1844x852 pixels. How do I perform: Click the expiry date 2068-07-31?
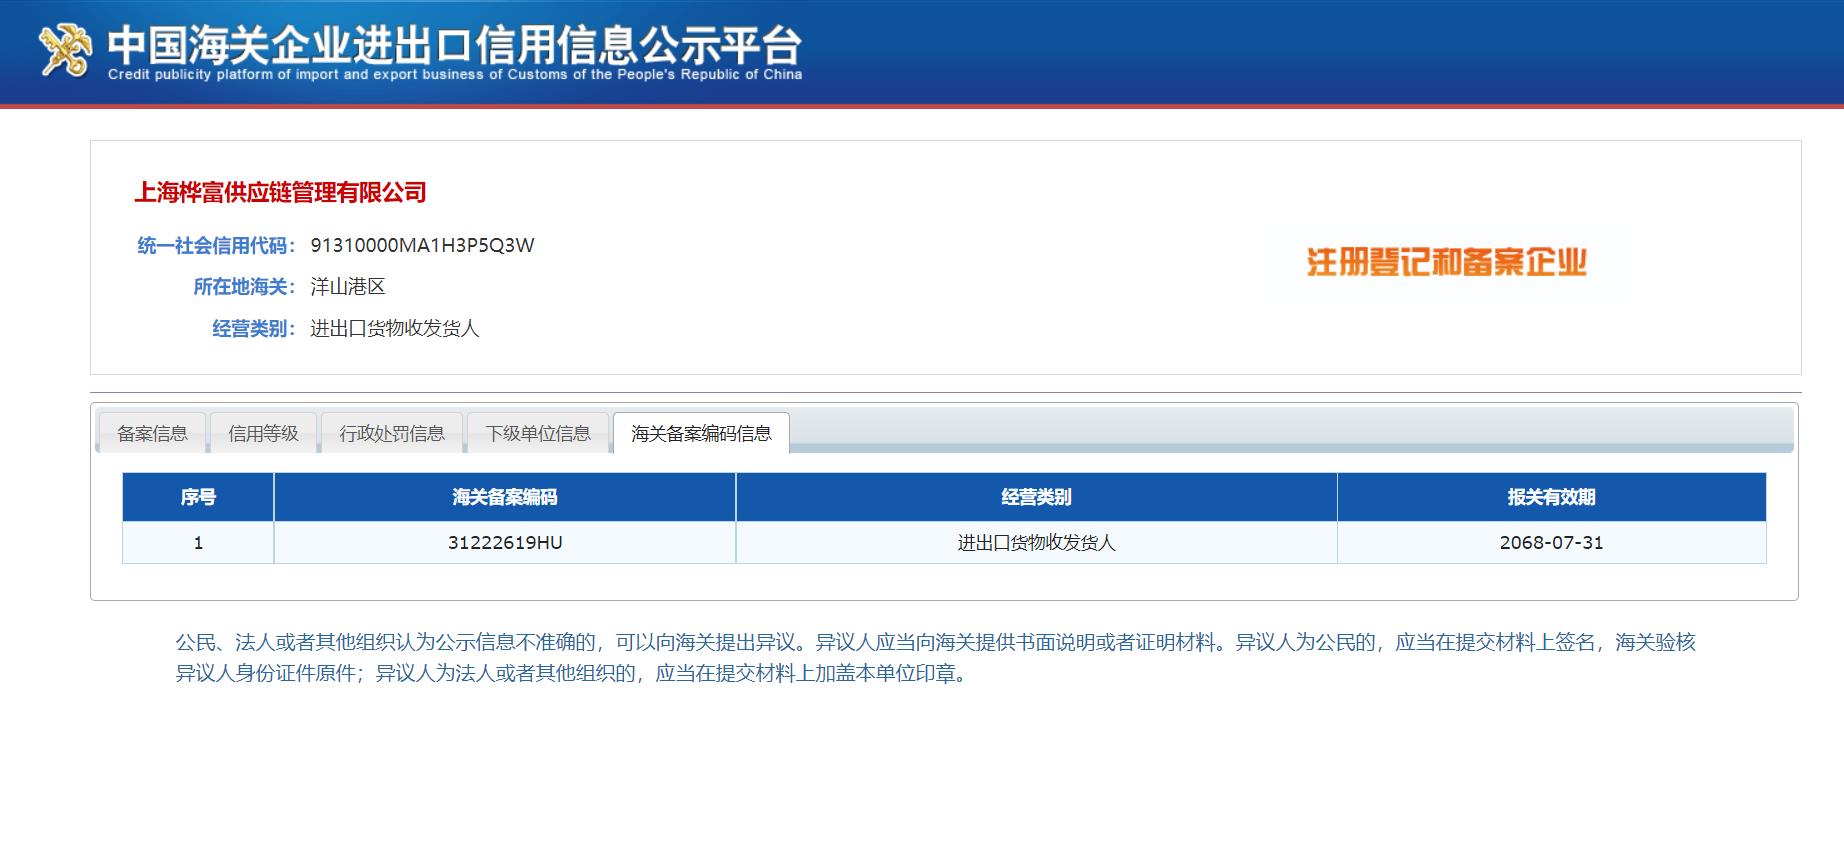click(1552, 543)
